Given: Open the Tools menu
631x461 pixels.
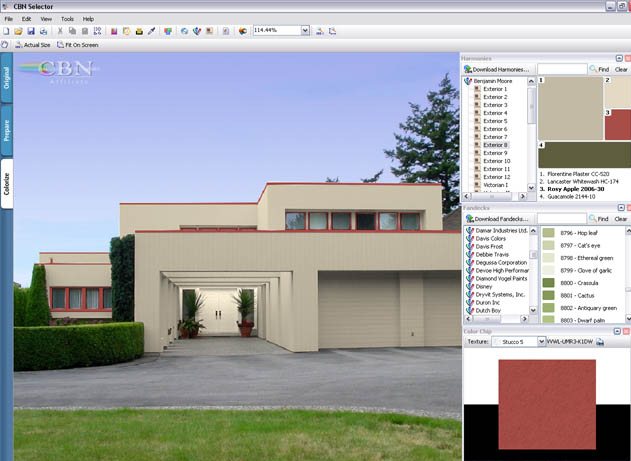Looking at the screenshot, I should [x=67, y=19].
